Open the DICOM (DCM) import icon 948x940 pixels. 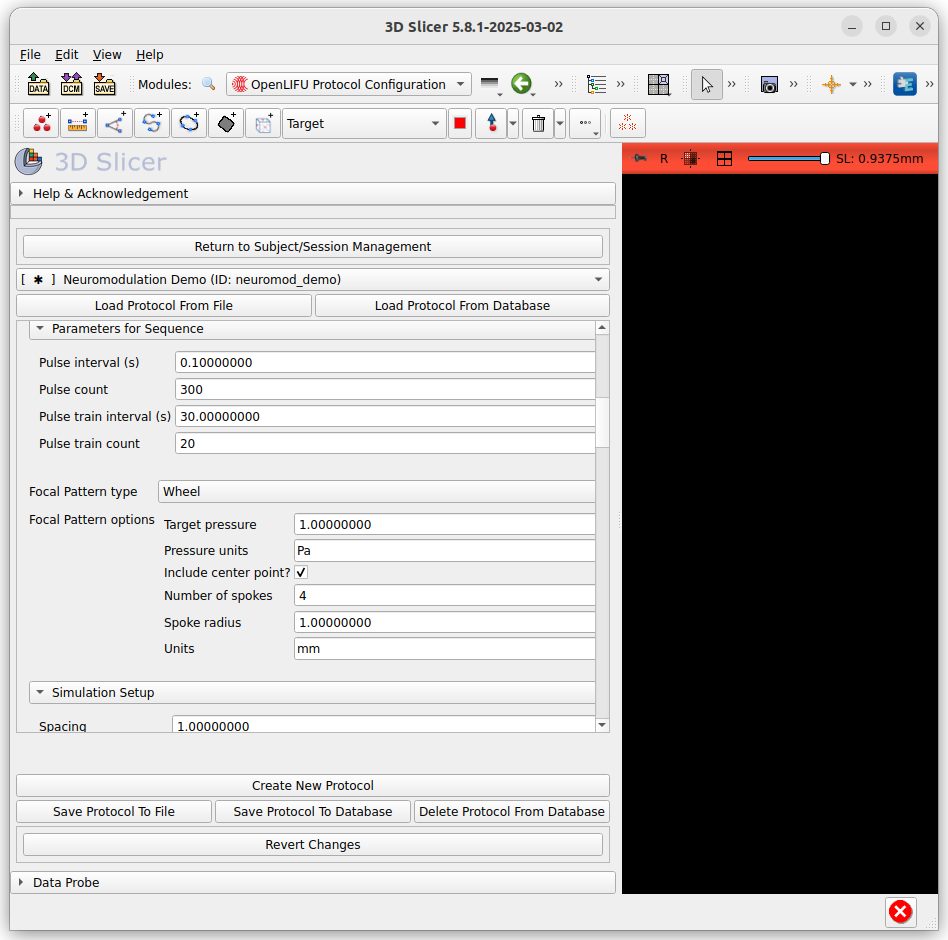[71, 84]
